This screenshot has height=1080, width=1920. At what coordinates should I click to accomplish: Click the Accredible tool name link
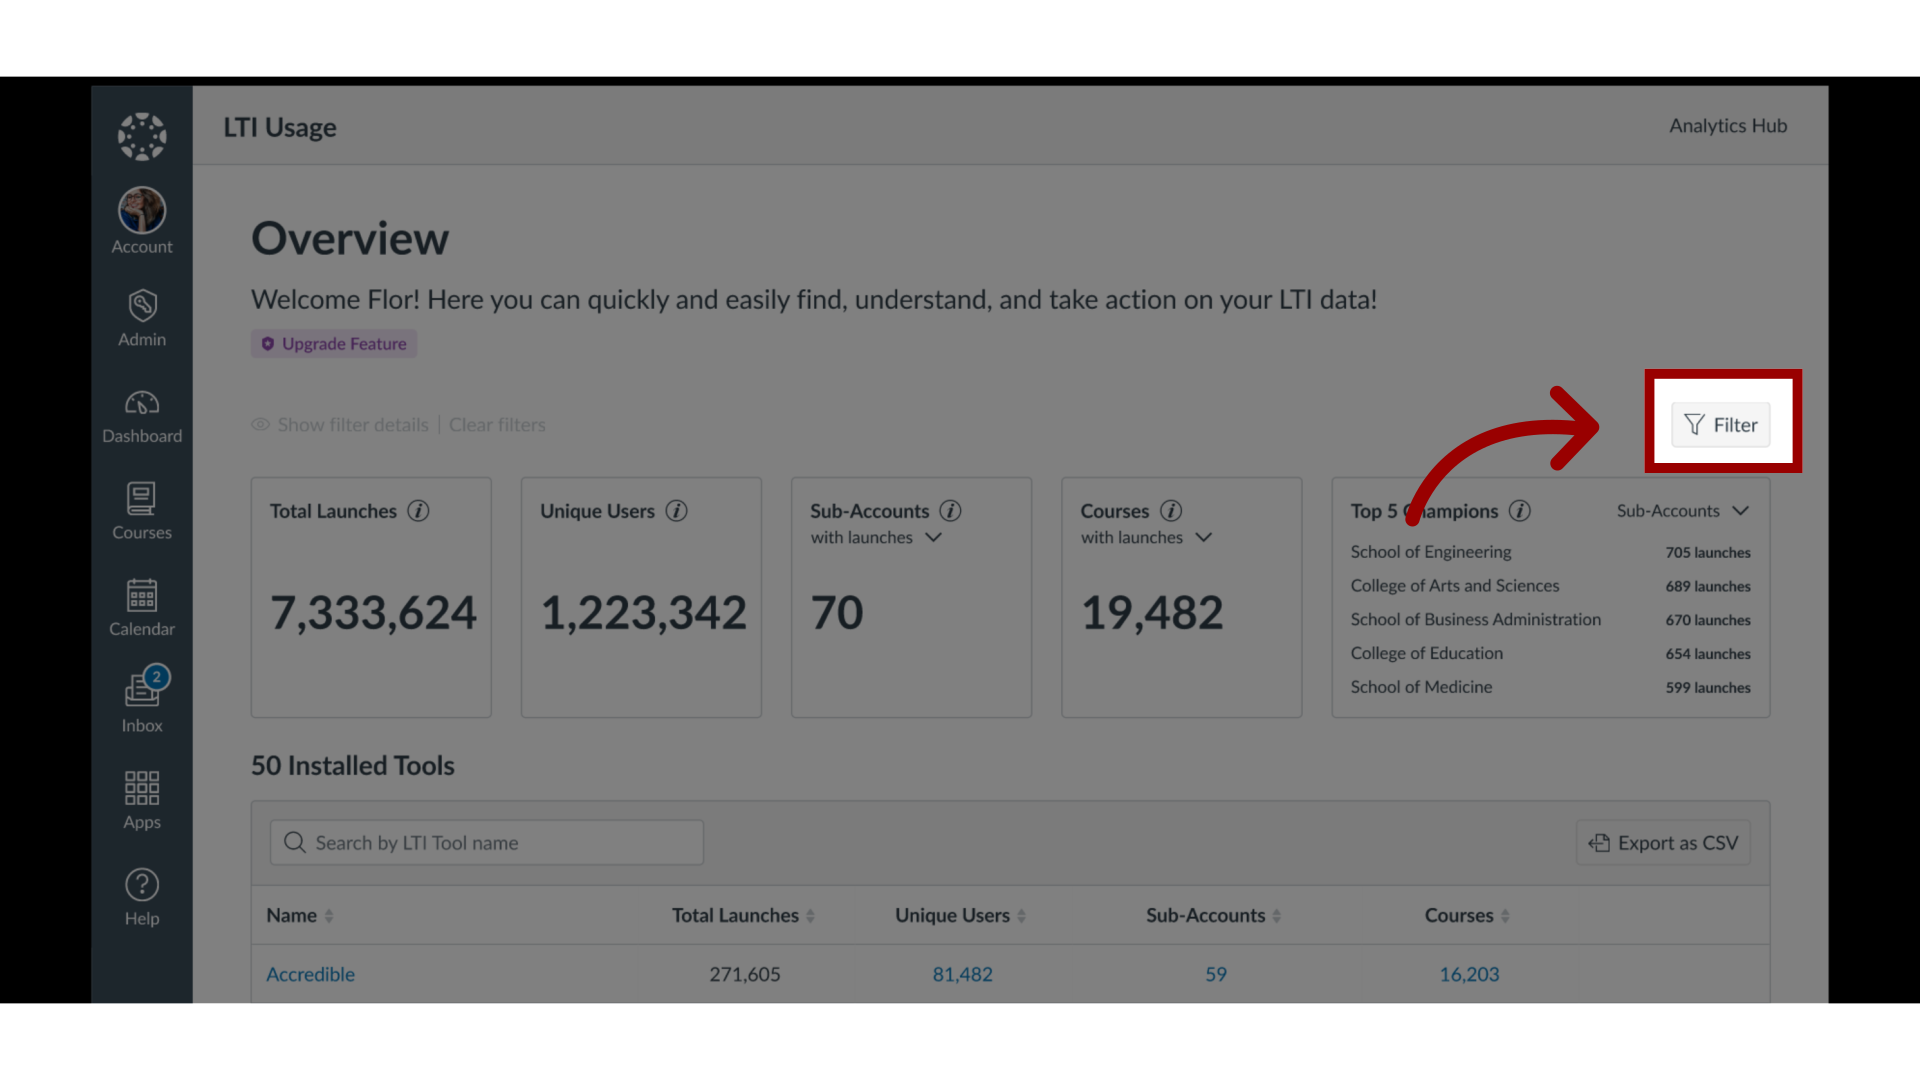tap(310, 973)
